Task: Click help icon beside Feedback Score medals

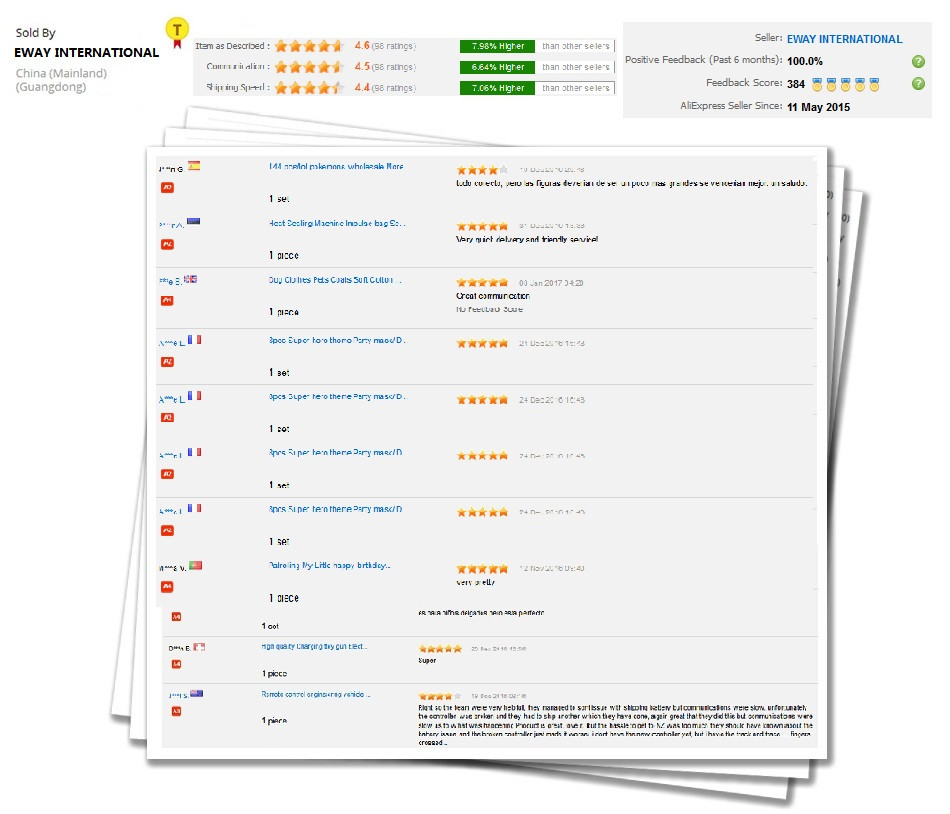Action: [x=918, y=84]
